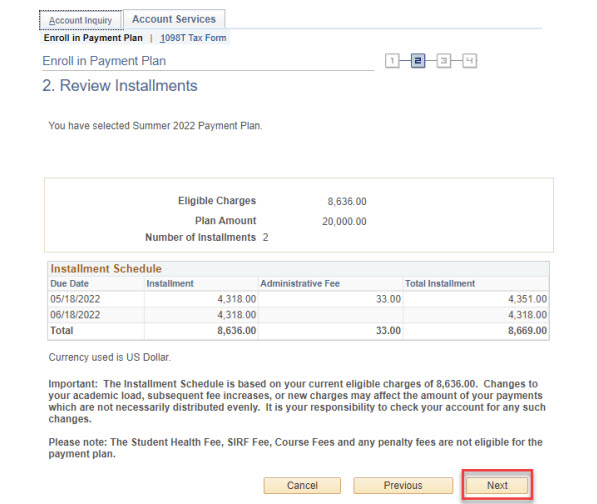Click the step 2 progress icon
The height and width of the screenshot is (504, 597).
click(x=418, y=61)
